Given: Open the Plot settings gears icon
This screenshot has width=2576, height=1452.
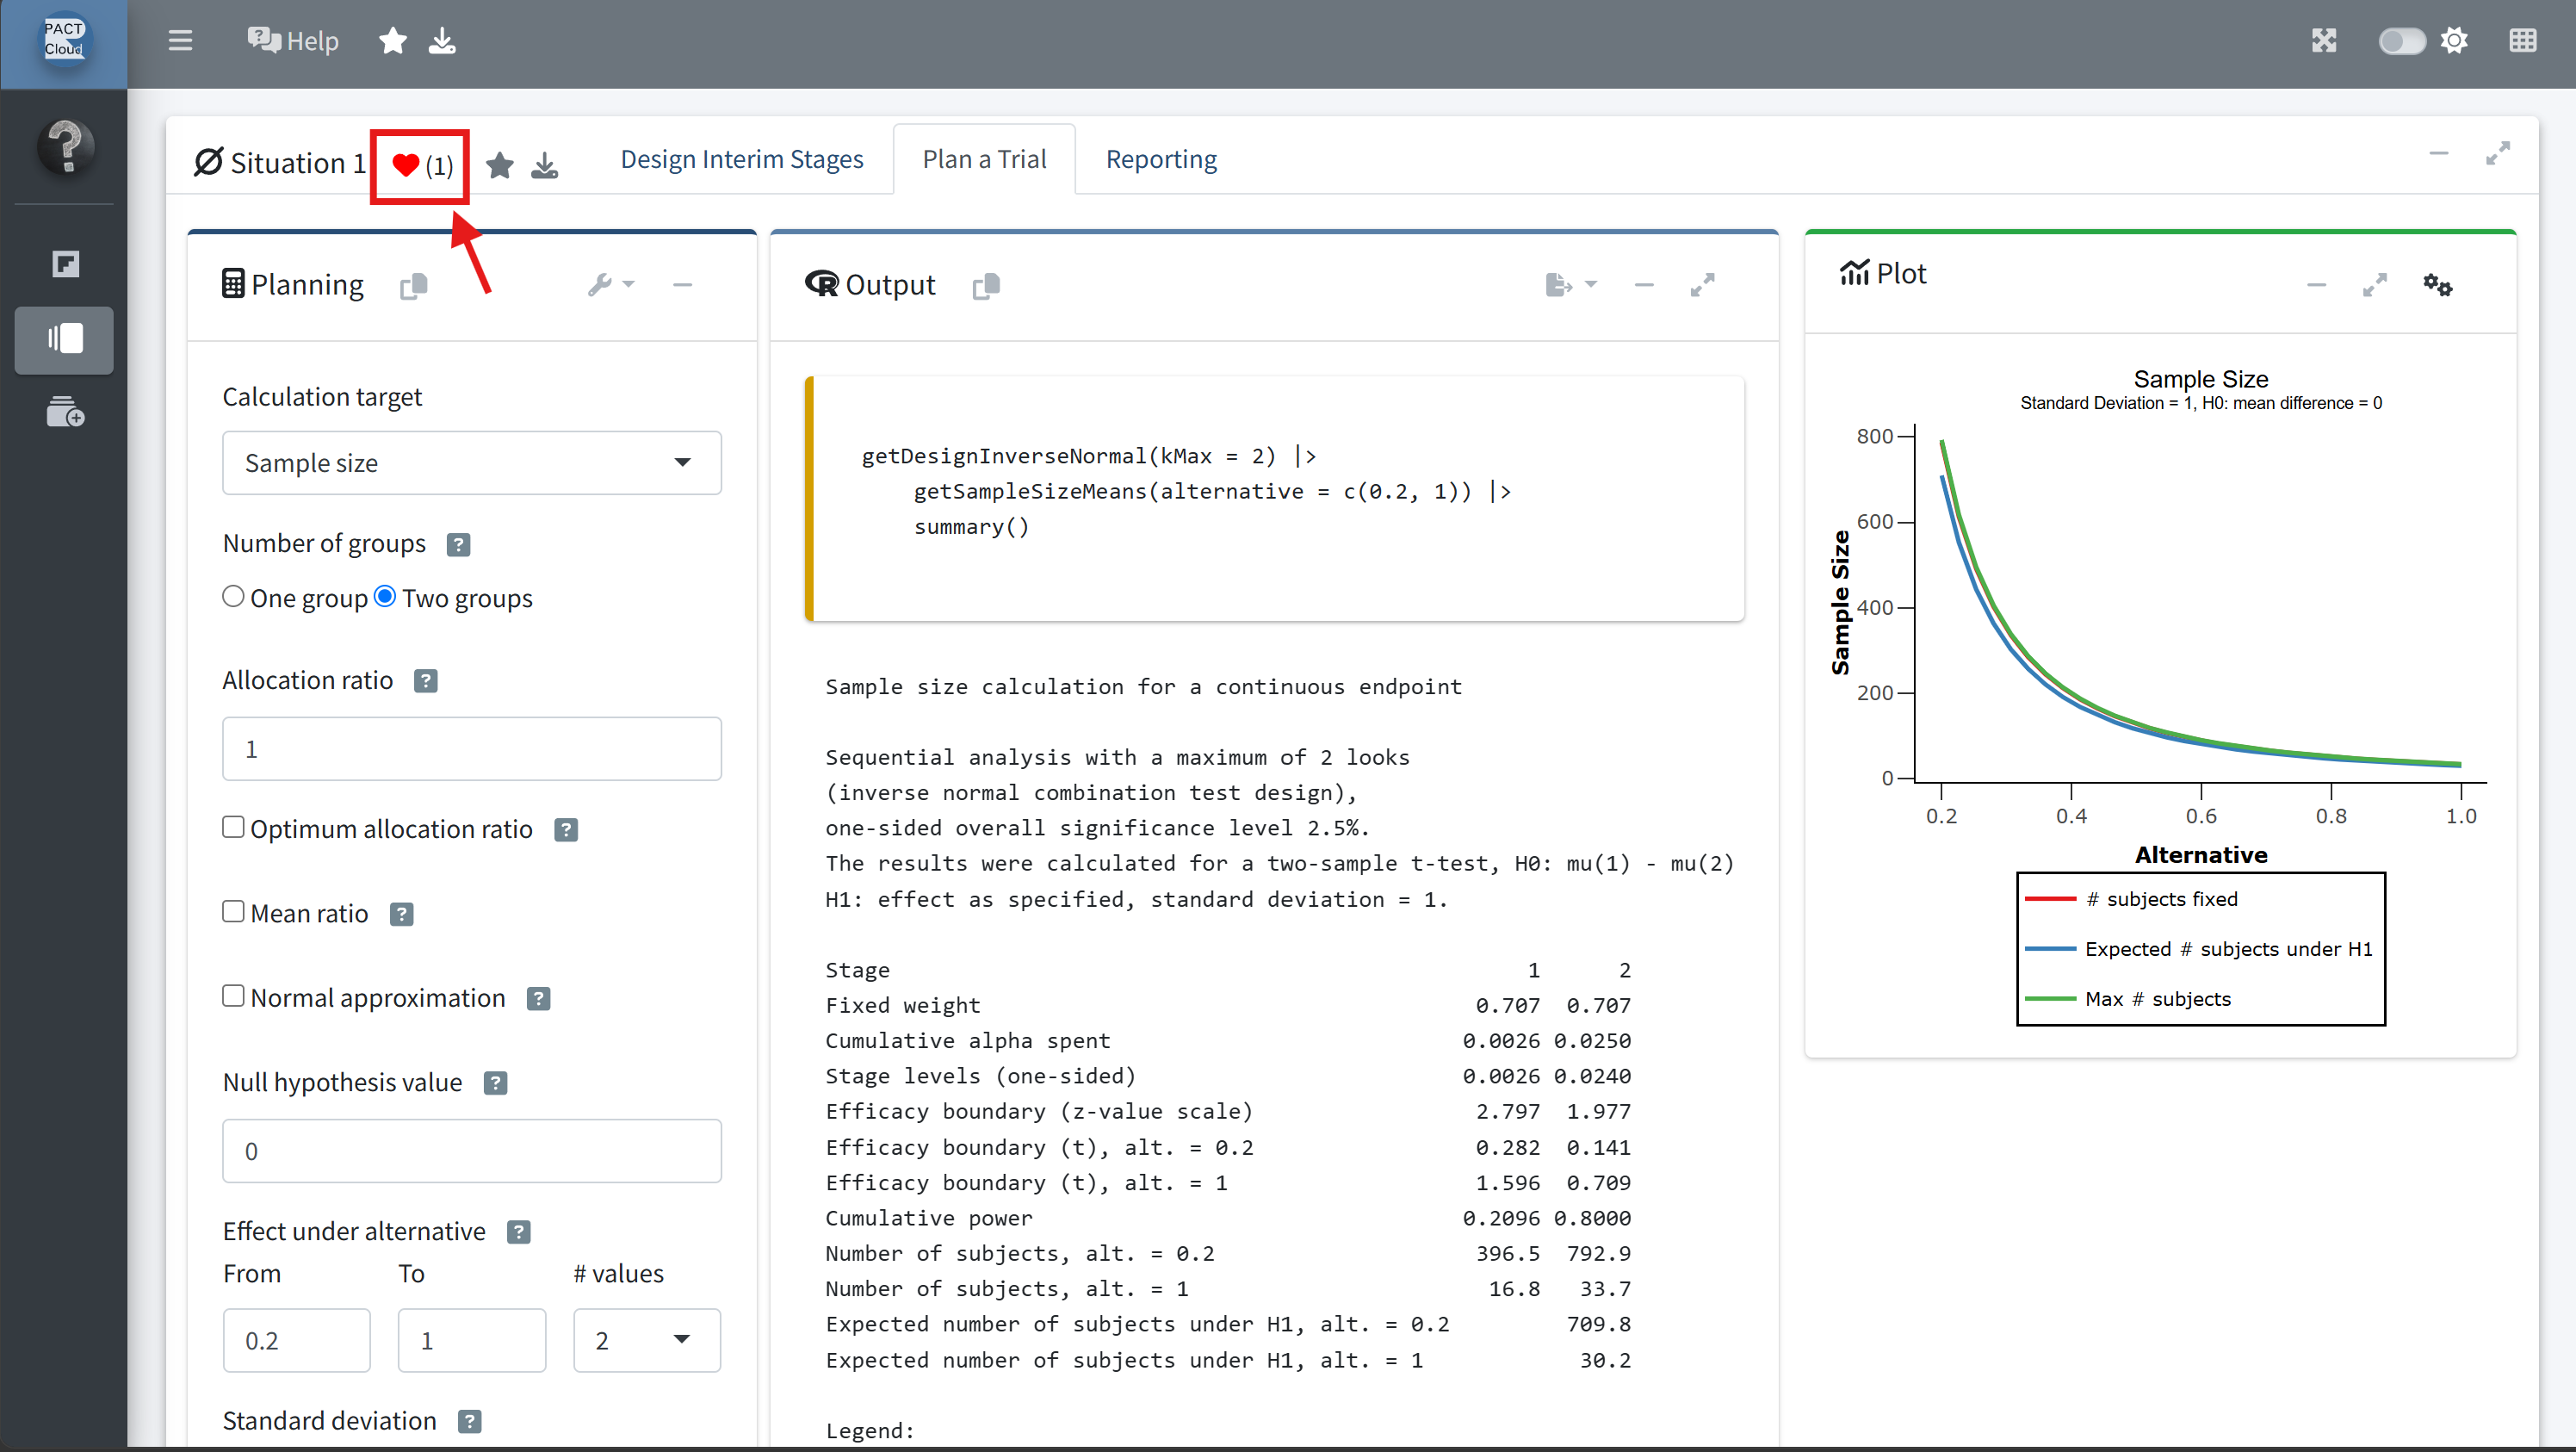Looking at the screenshot, I should [x=2437, y=285].
